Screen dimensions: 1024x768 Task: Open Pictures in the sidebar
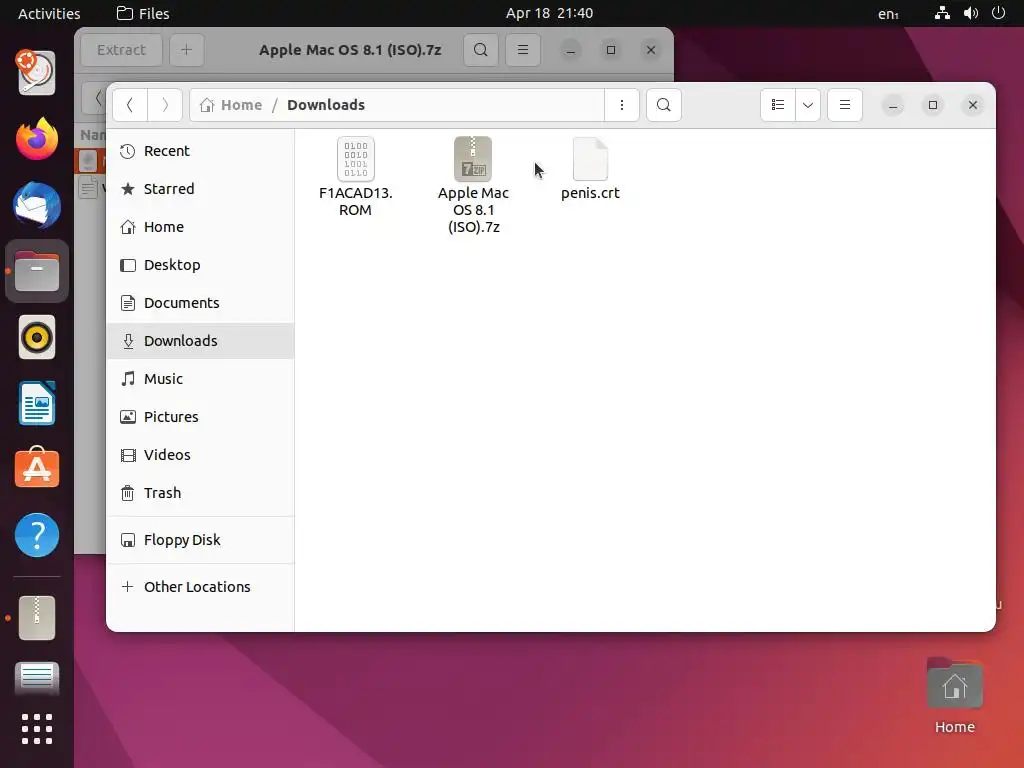click(200, 417)
